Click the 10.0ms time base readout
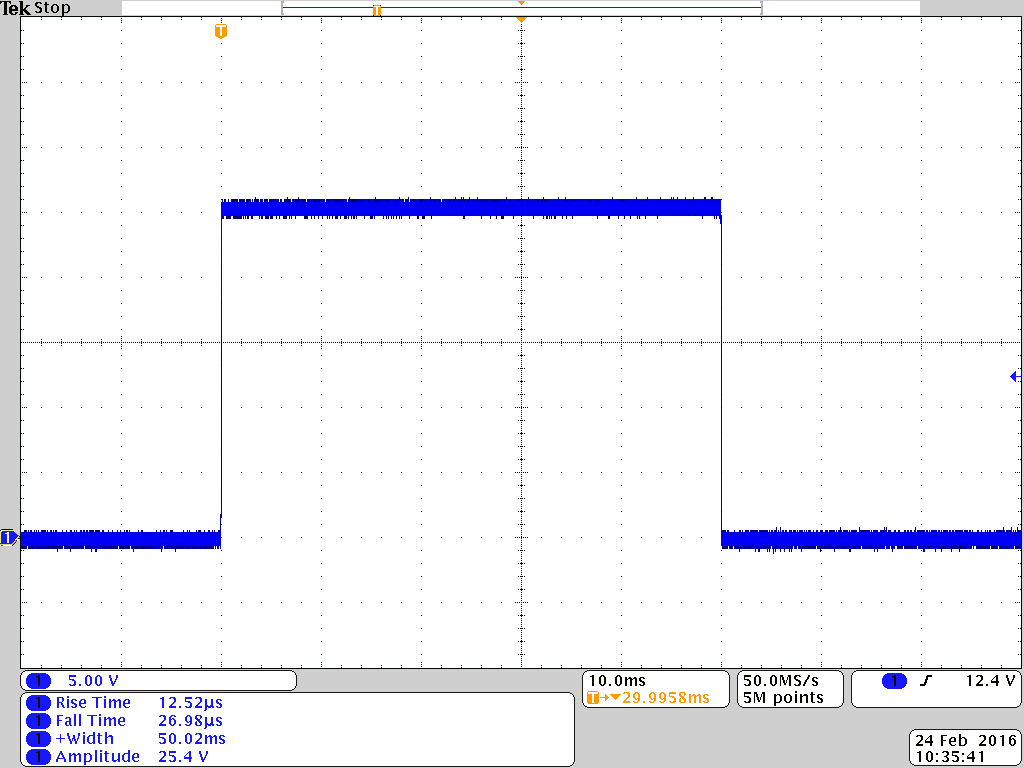This screenshot has width=1024, height=768. pyautogui.click(x=617, y=681)
